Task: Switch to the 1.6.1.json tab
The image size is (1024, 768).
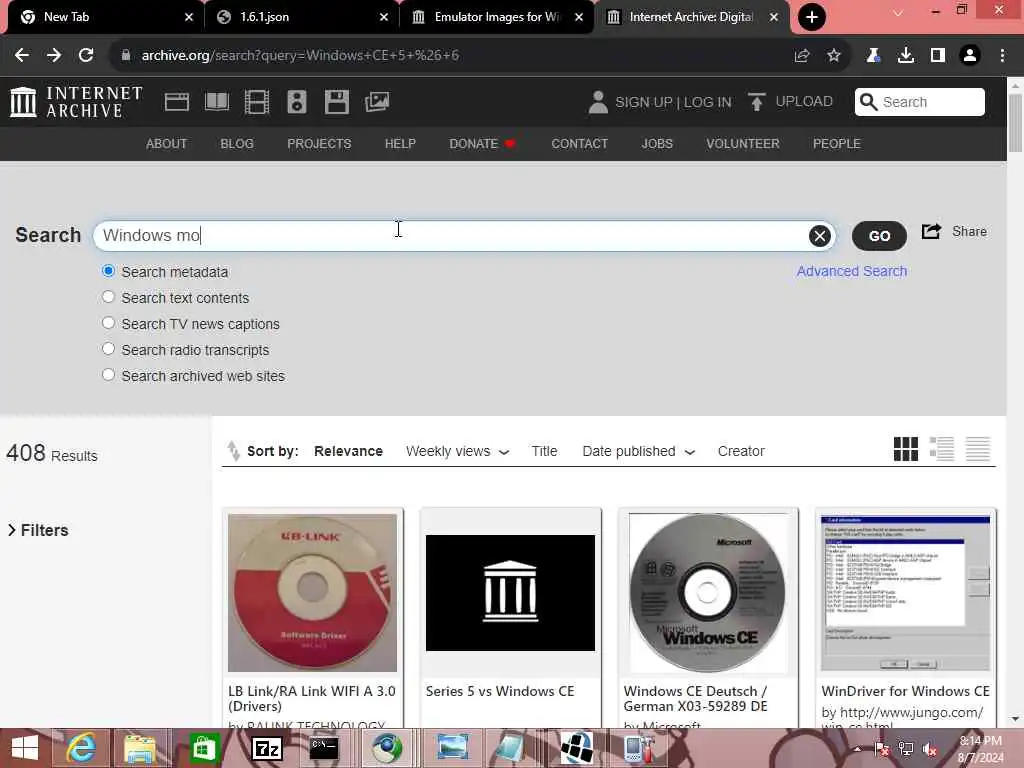Action: (x=301, y=17)
